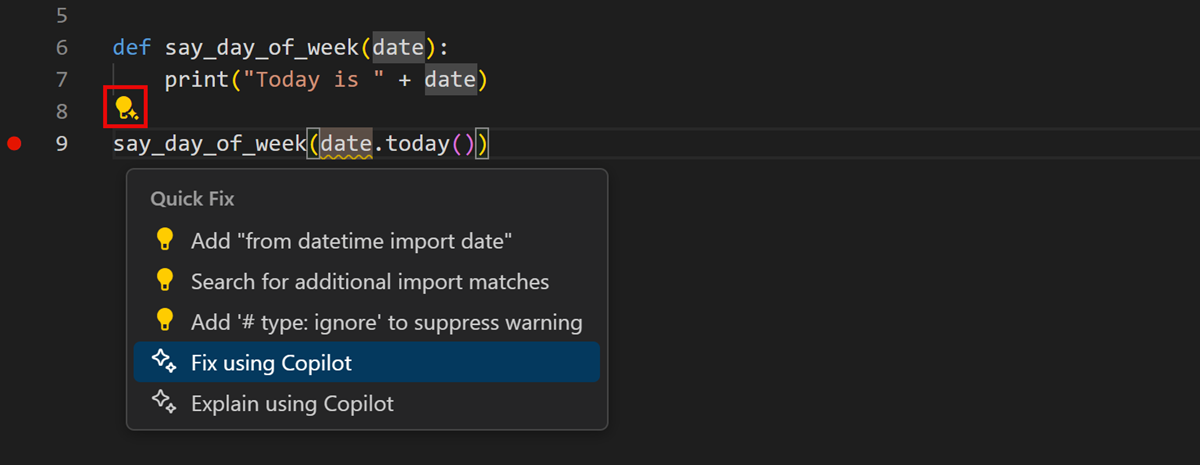The image size is (1200, 465).
Task: Choose Fix using Copilot
Action: [x=271, y=362]
